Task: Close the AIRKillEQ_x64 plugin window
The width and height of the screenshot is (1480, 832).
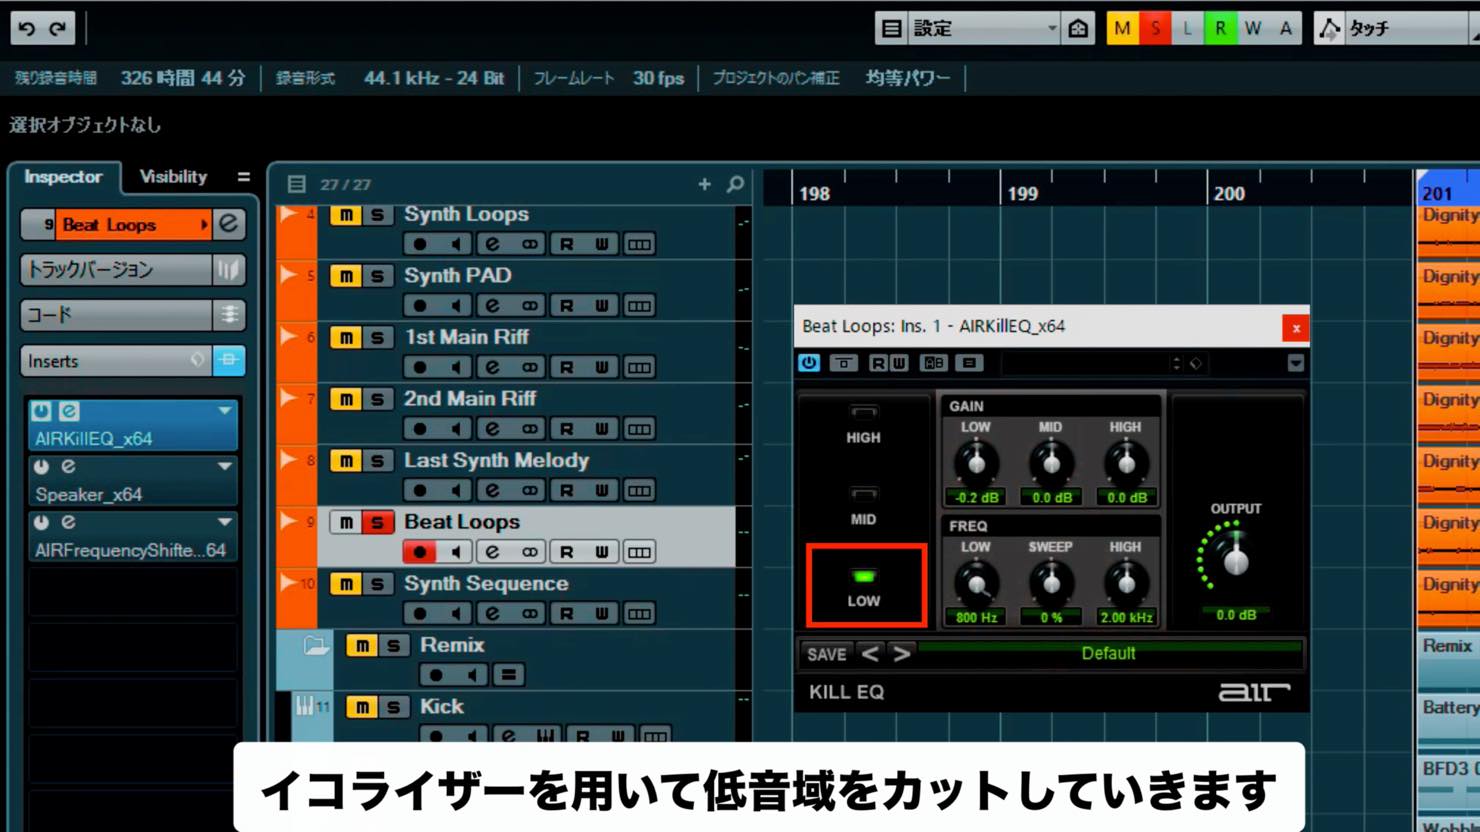Action: coord(1295,328)
